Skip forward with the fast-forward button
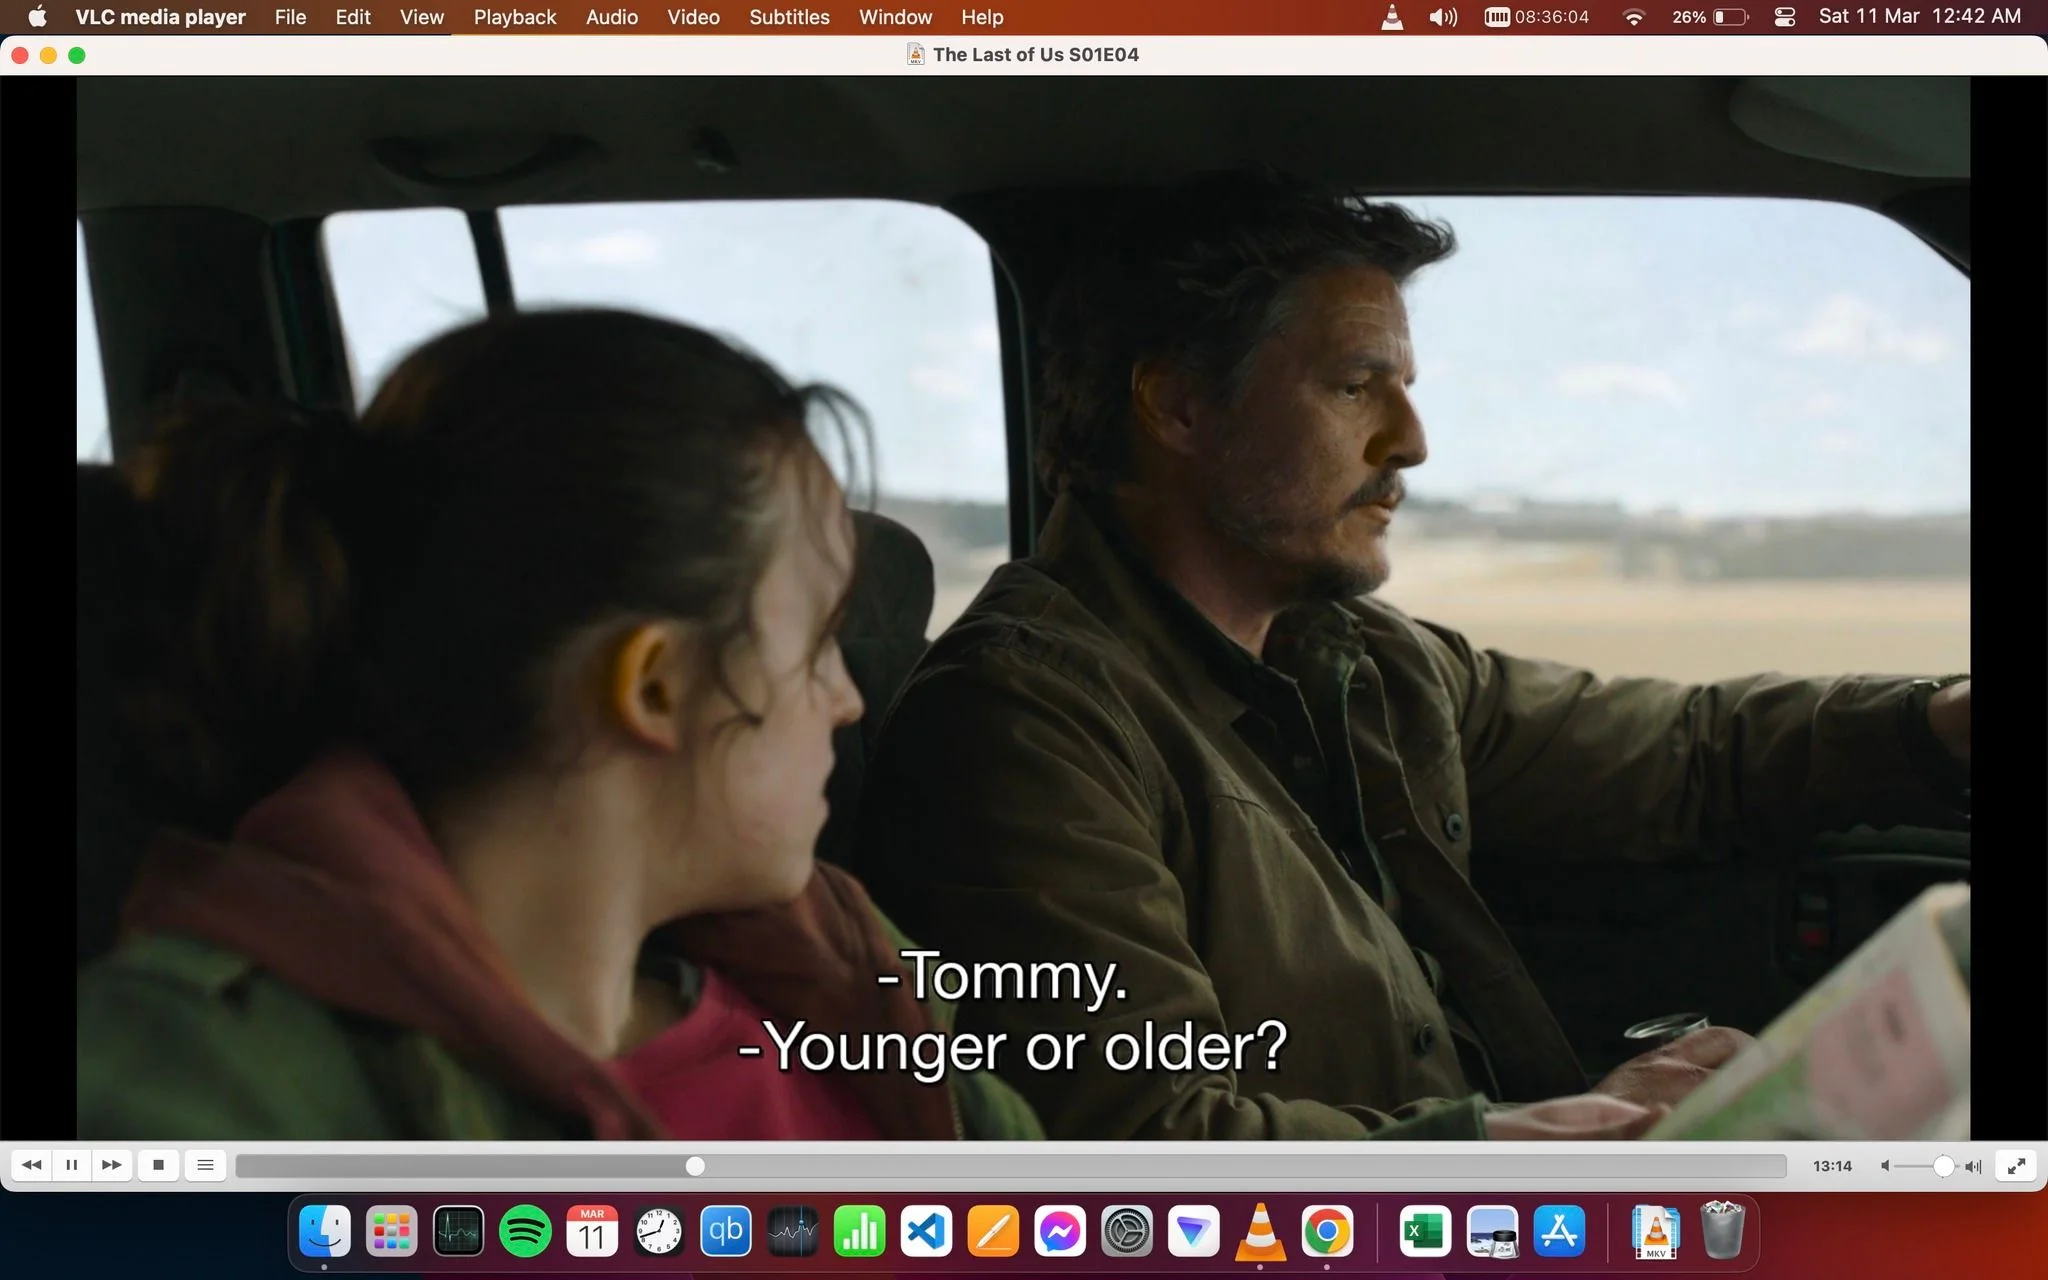Screen dimensions: 2048x1280 coord(112,1165)
